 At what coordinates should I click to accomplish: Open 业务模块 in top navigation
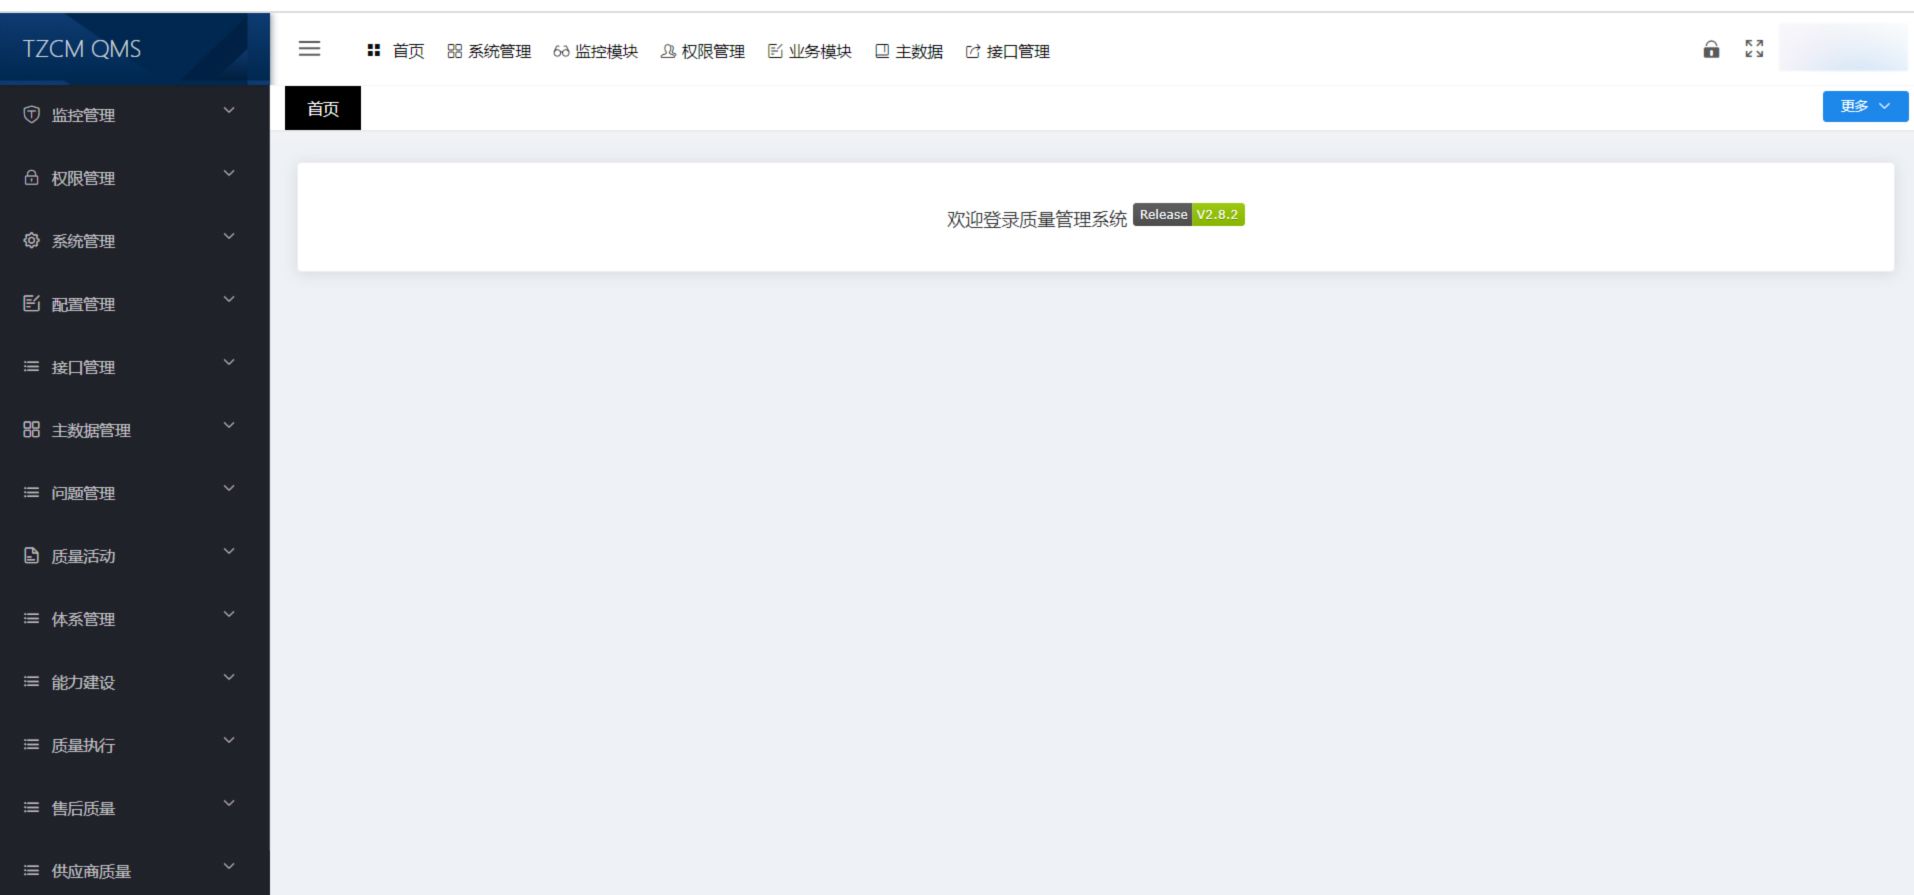coord(810,52)
